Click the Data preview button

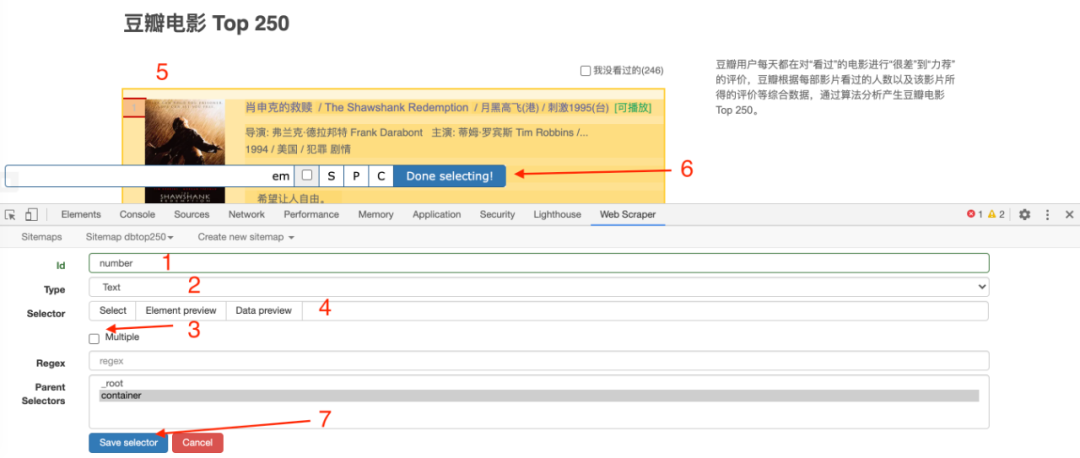point(264,311)
